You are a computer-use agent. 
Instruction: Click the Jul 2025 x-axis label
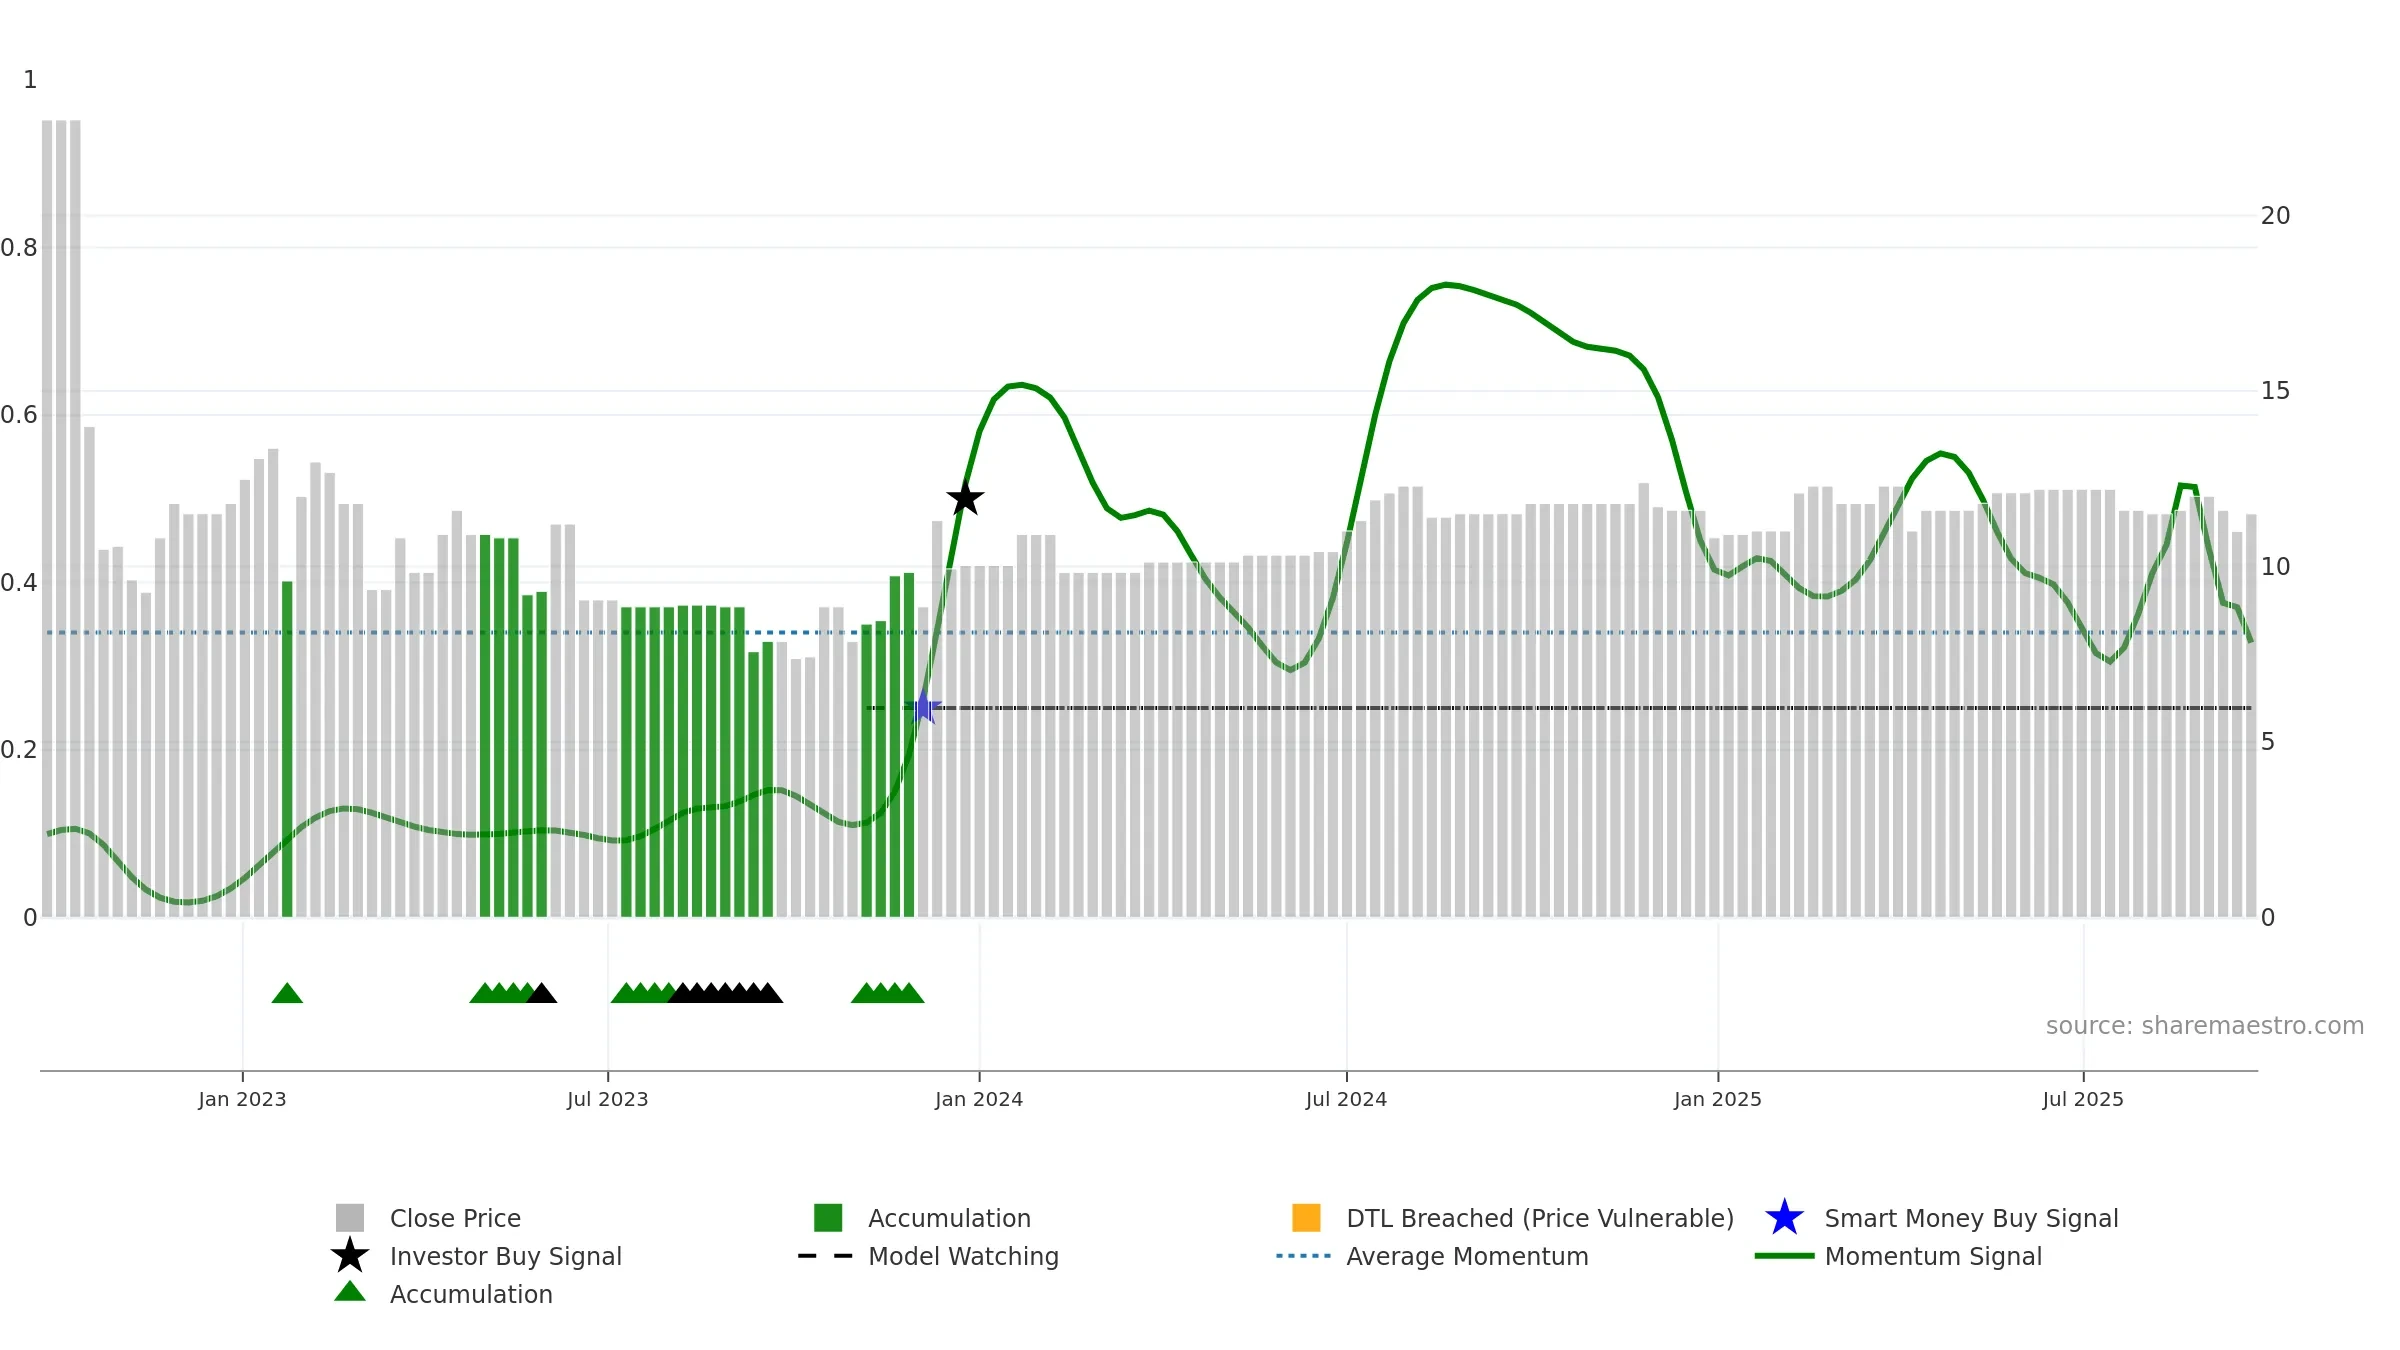pyautogui.click(x=2083, y=1100)
